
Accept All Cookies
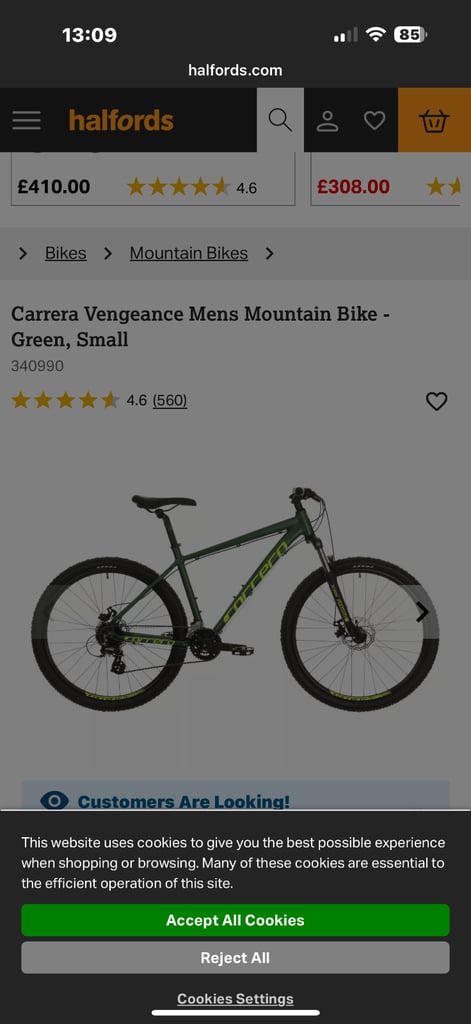click(235, 920)
